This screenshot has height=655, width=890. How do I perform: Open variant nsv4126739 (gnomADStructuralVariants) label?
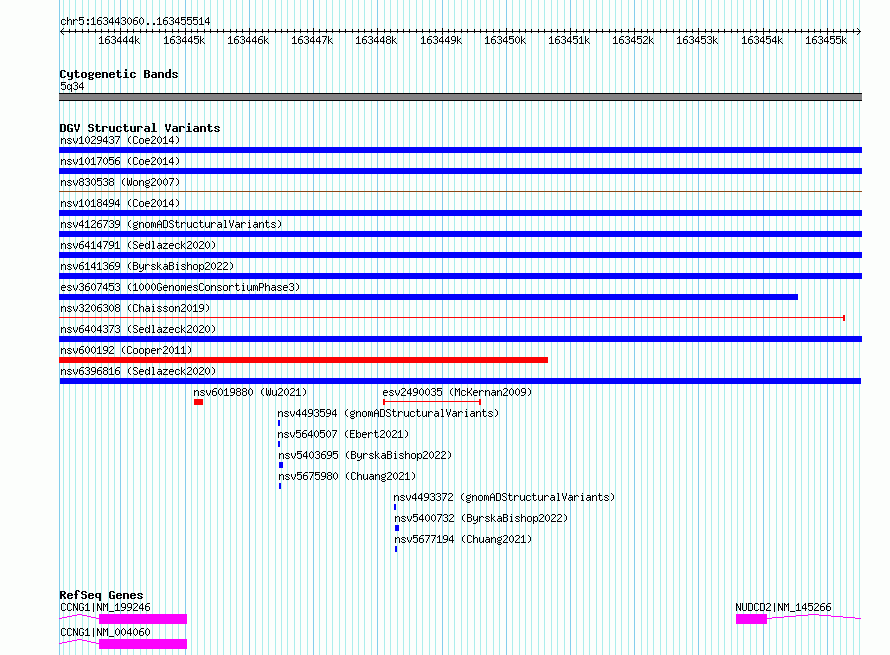pos(171,224)
